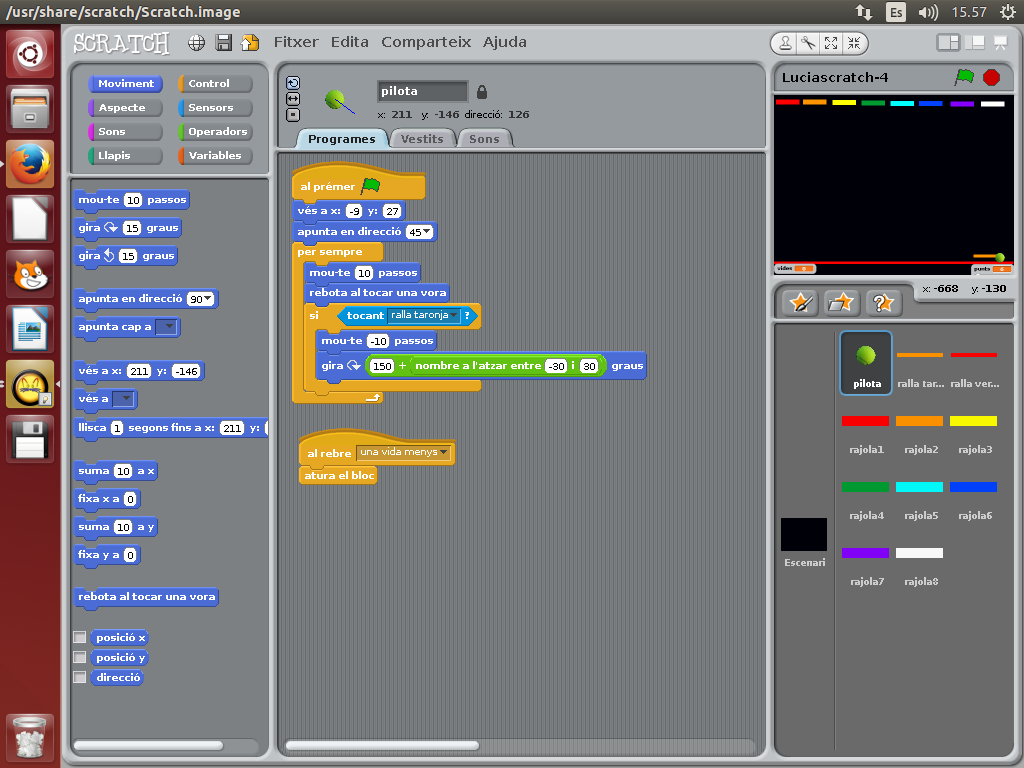The height and width of the screenshot is (768, 1024).
Task: Toggle the direcció checkbox
Action: [x=80, y=678]
